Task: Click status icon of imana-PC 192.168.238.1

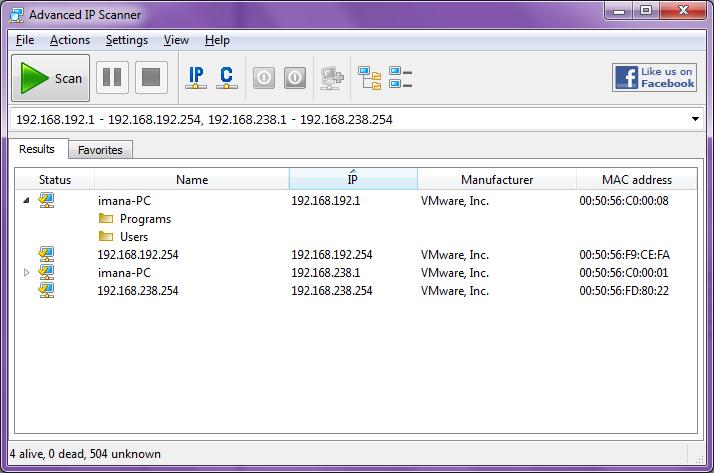Action: pyautogui.click(x=46, y=272)
